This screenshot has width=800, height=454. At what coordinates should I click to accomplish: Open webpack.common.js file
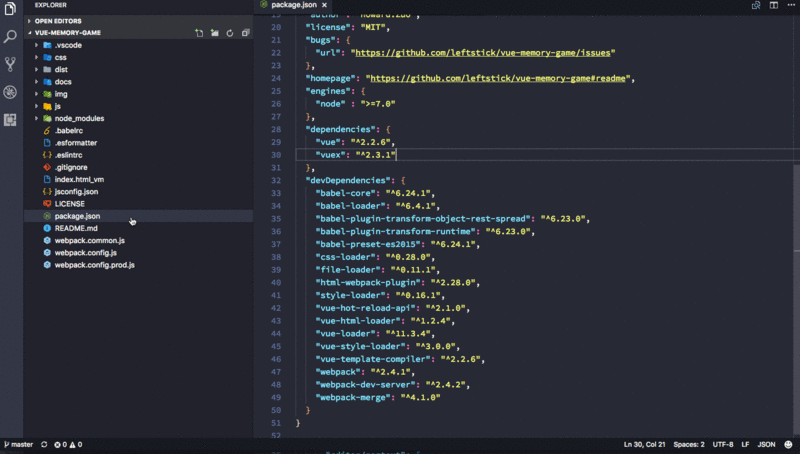[89, 240]
